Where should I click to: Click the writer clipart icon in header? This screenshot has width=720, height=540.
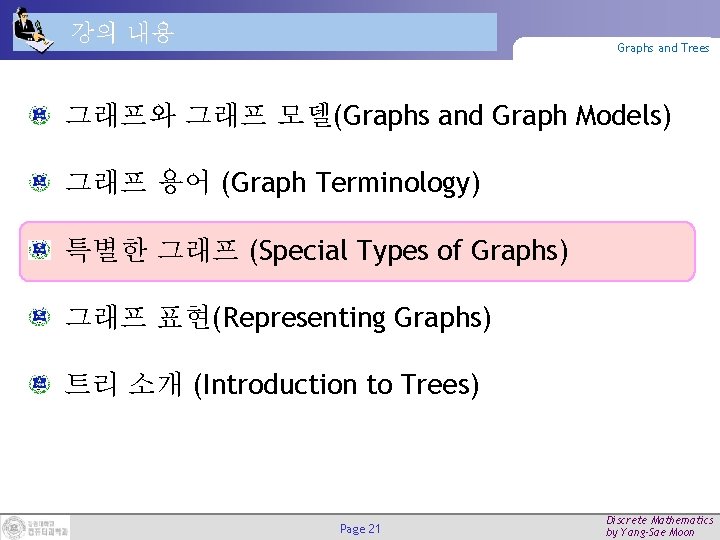pyautogui.click(x=33, y=29)
